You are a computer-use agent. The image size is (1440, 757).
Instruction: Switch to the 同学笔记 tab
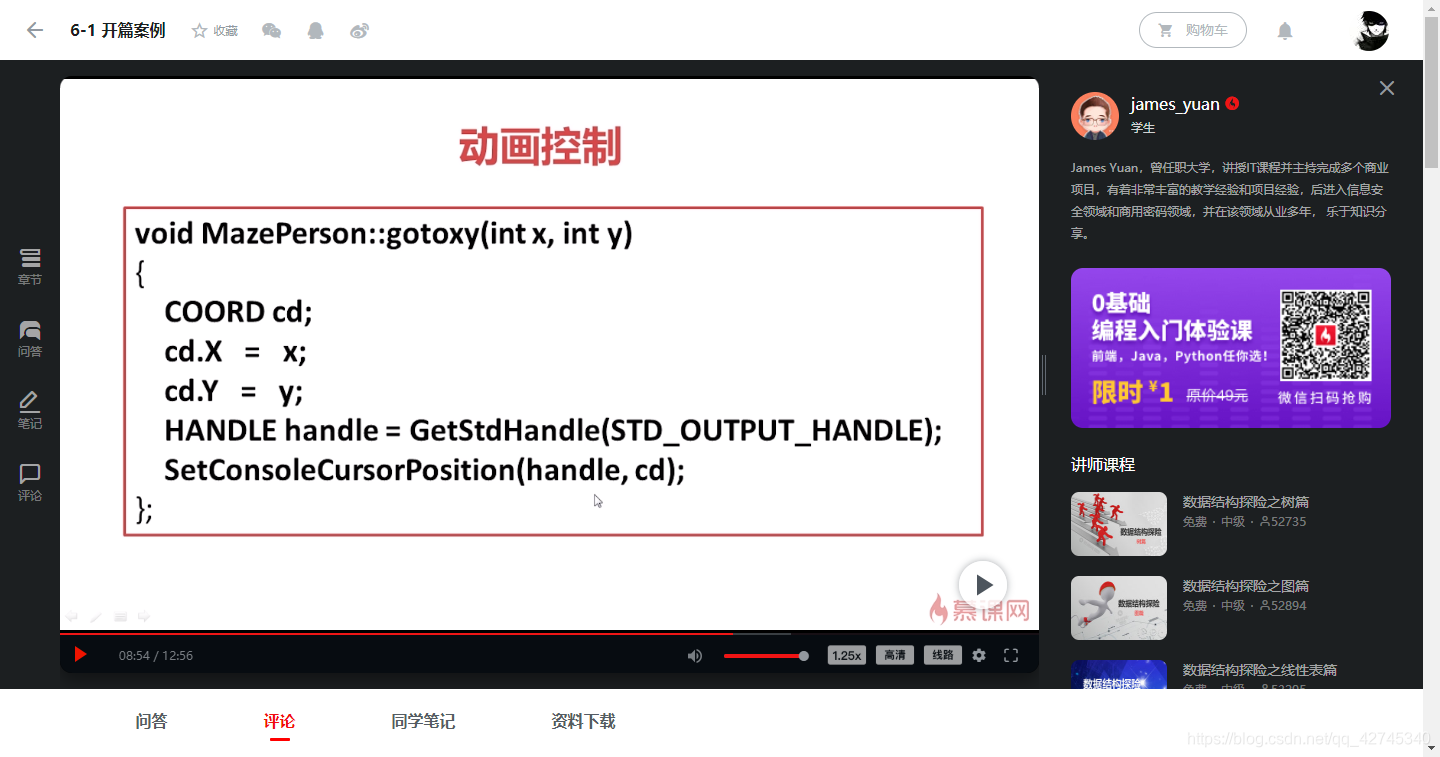[x=423, y=721]
